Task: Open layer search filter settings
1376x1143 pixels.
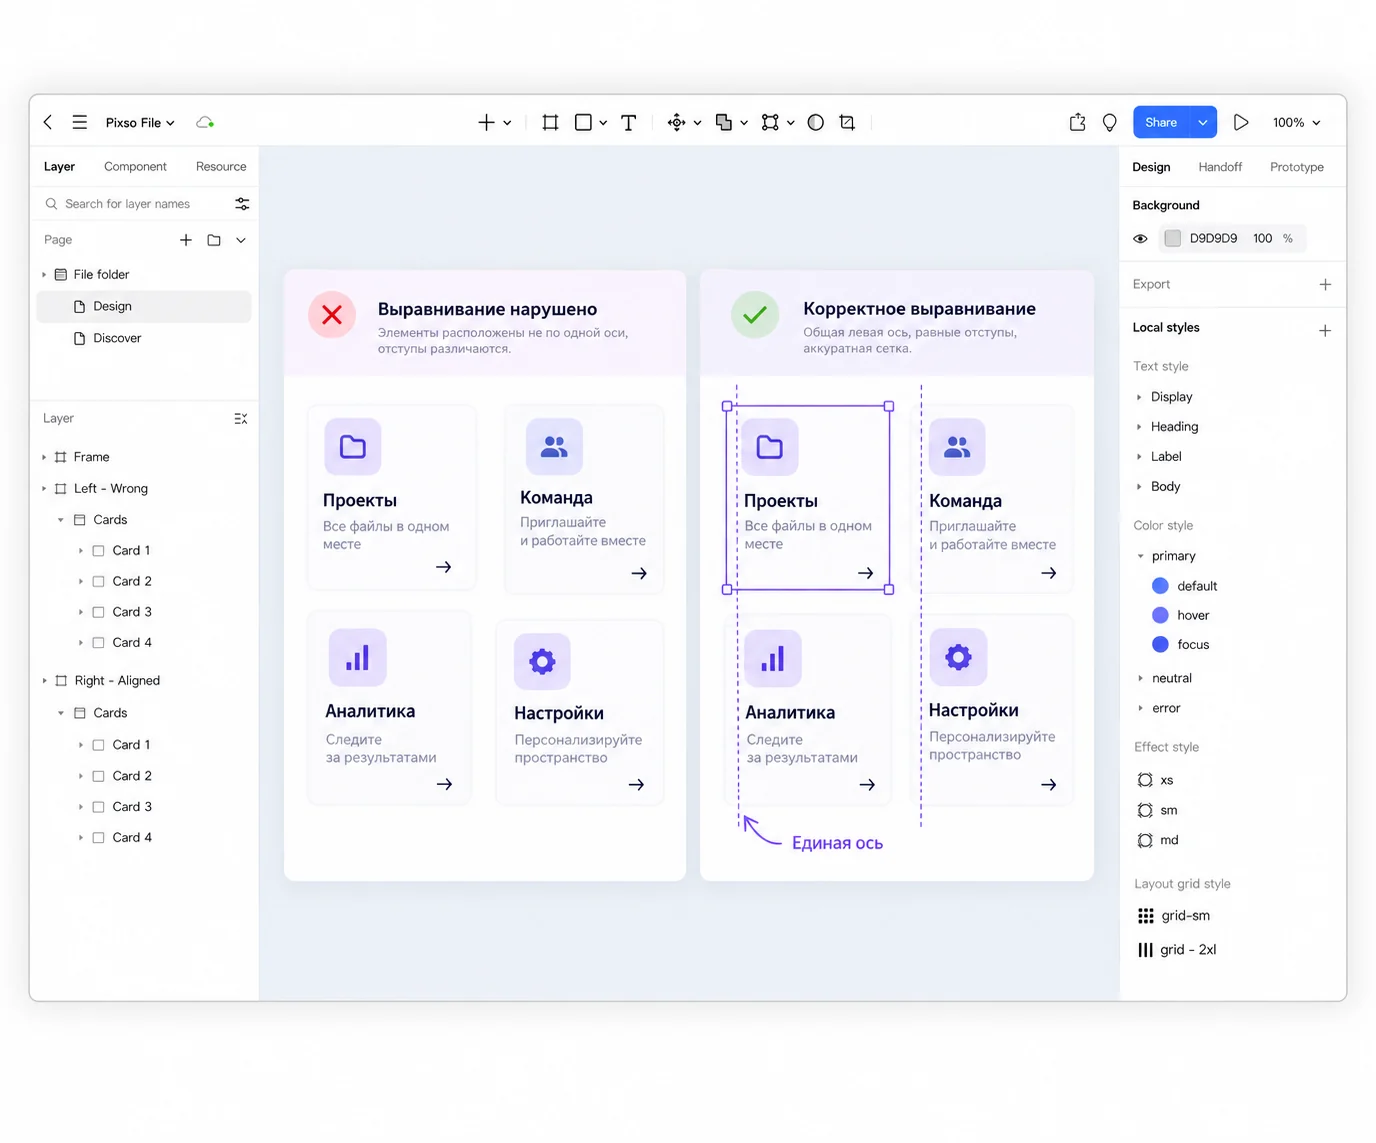Action: (242, 203)
